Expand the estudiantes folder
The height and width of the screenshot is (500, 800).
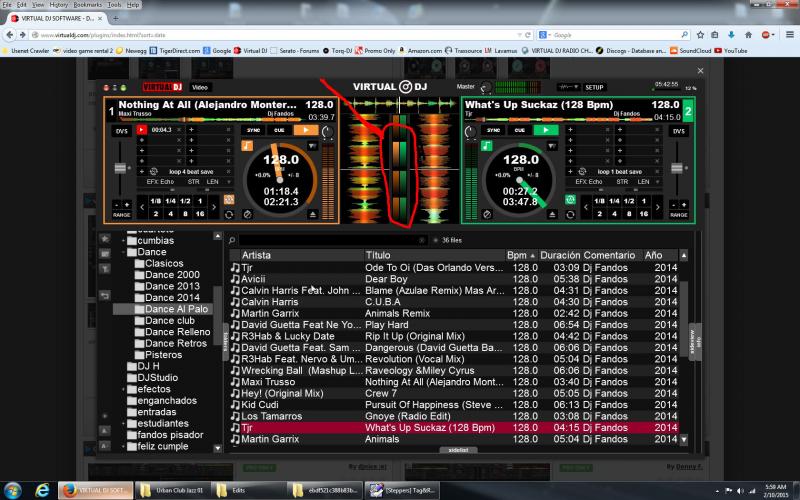point(123,423)
